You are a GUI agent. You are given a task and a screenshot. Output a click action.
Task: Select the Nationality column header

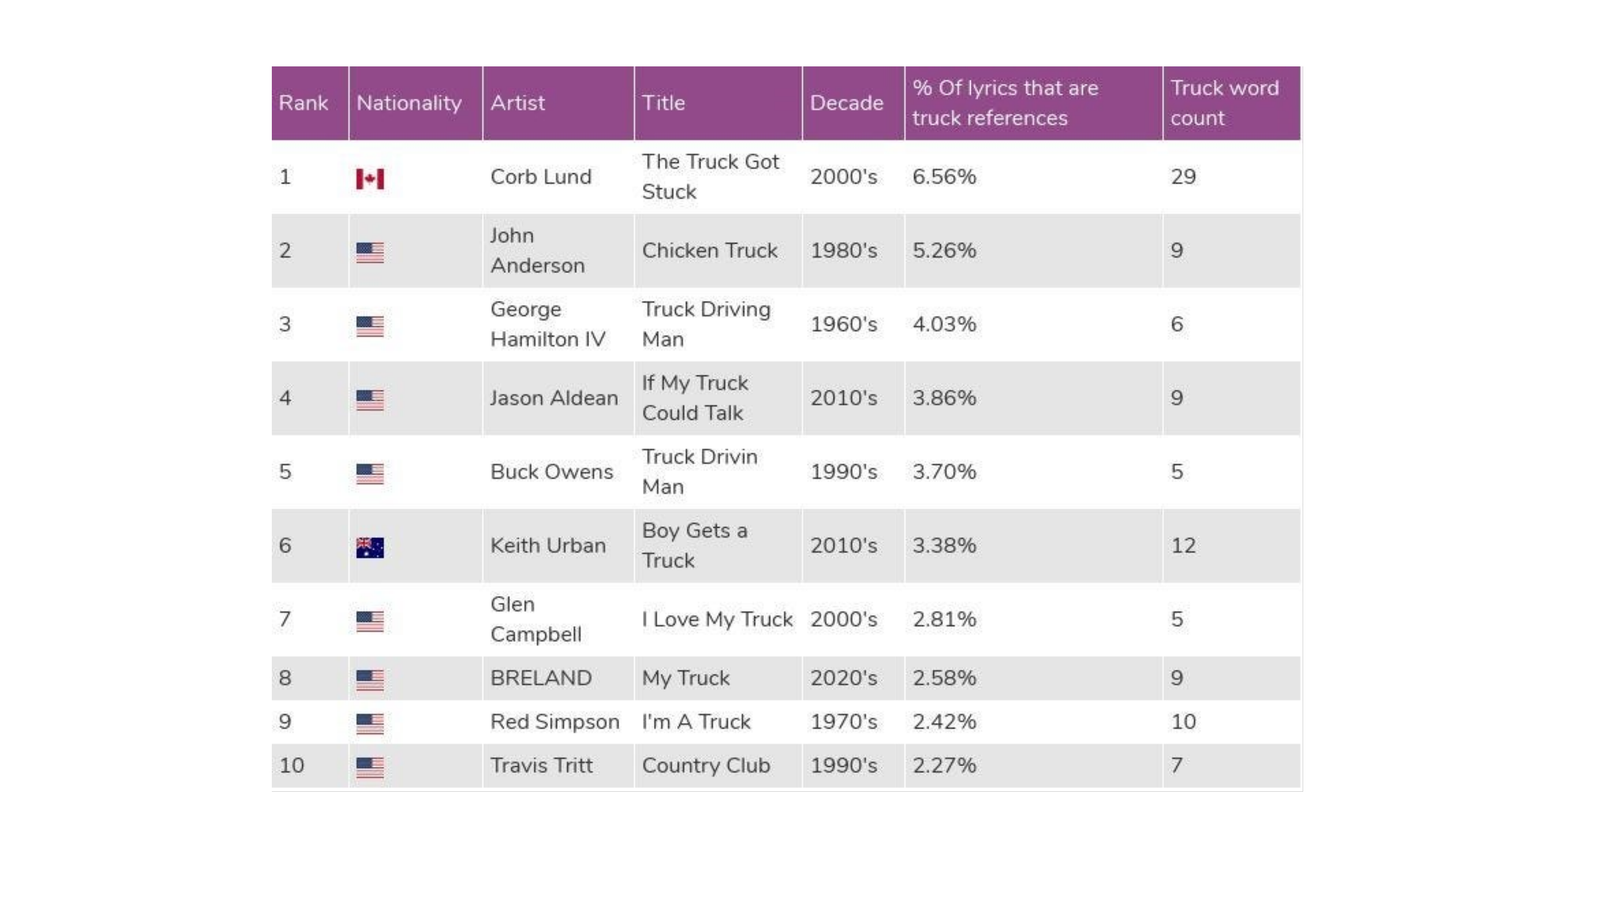tap(409, 103)
